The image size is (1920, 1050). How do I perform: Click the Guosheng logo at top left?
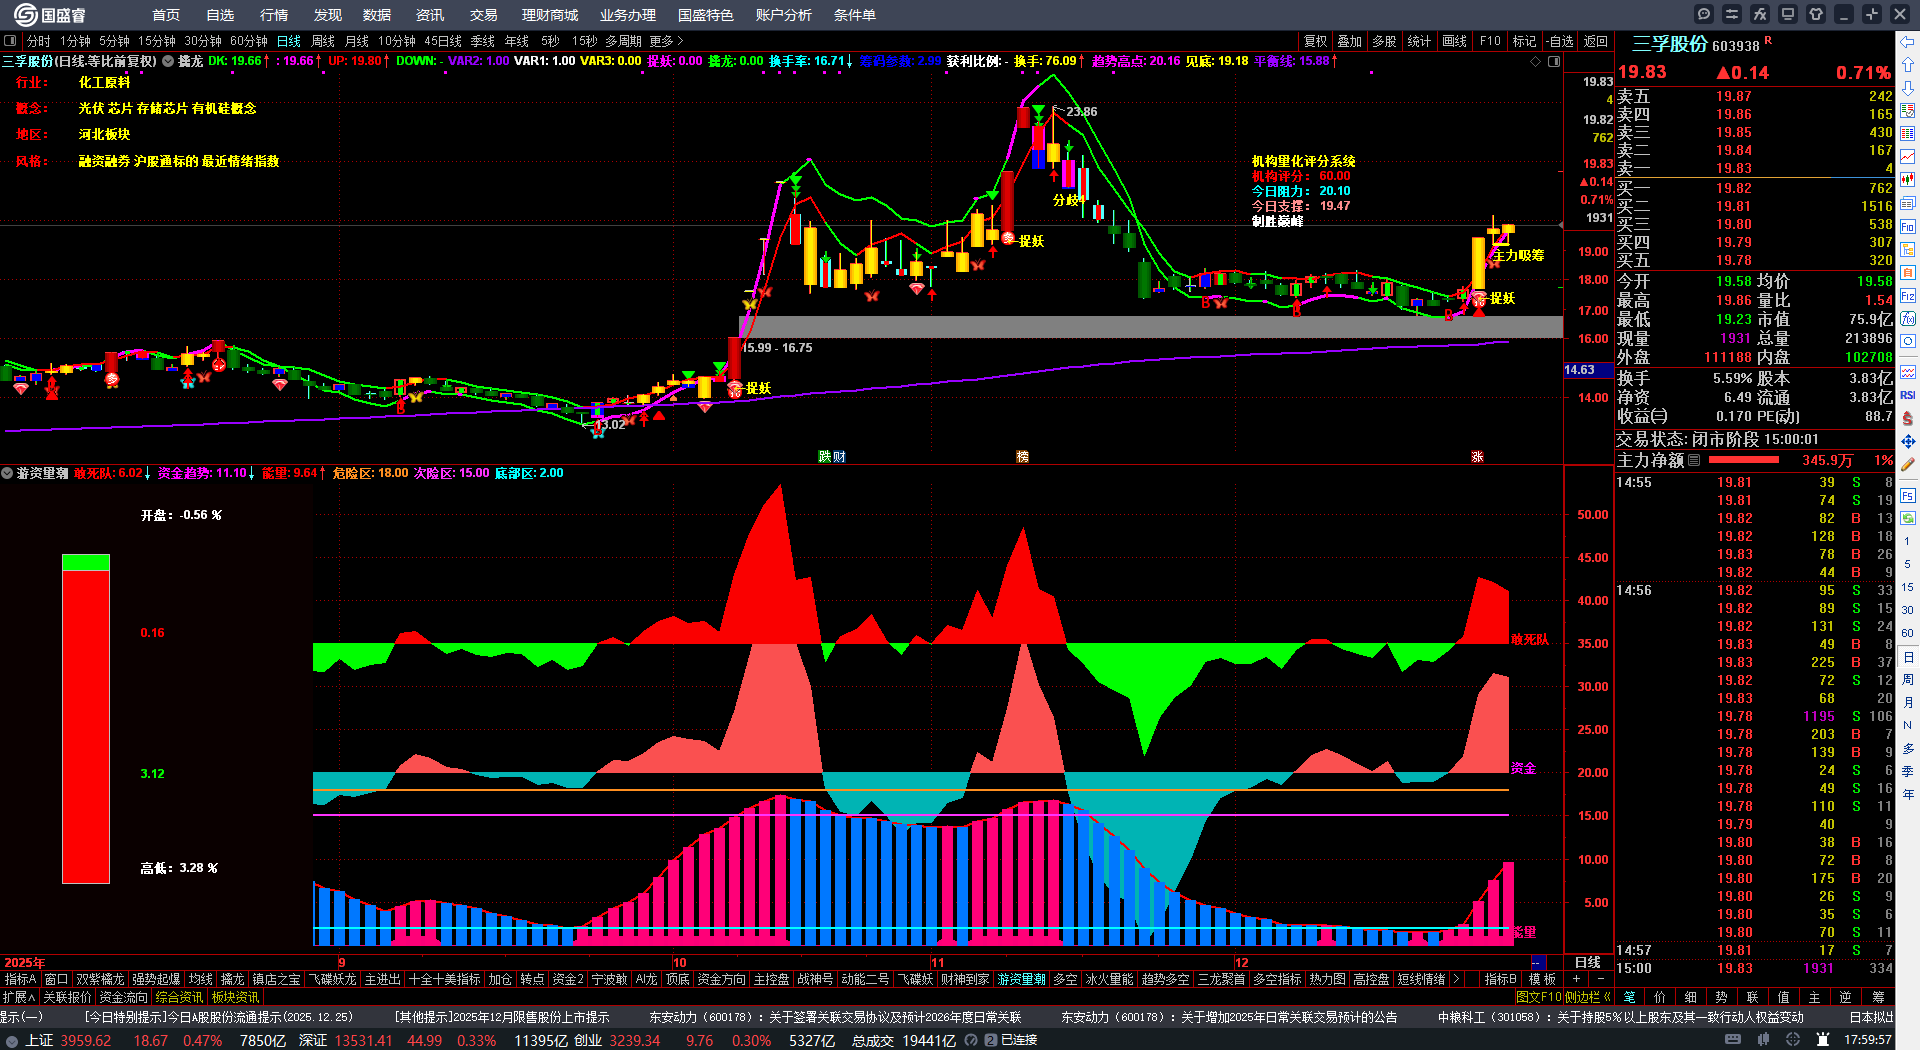tap(50, 14)
